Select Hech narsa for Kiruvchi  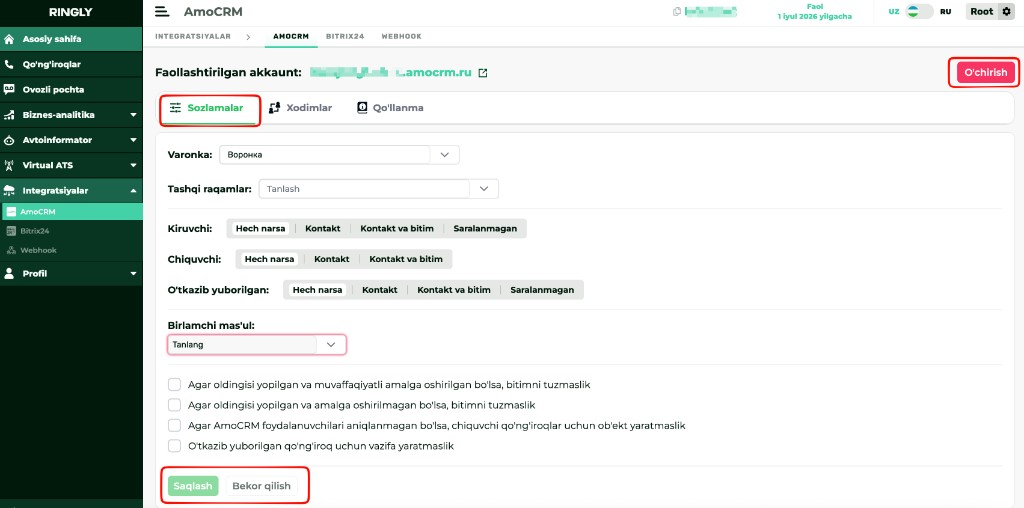261,229
